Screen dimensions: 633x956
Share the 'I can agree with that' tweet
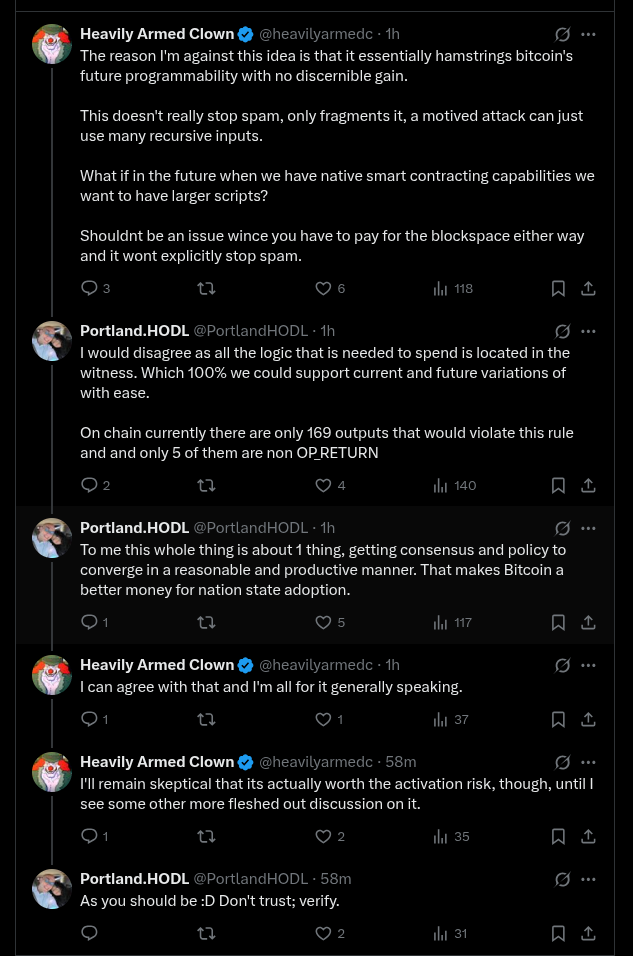click(x=589, y=719)
